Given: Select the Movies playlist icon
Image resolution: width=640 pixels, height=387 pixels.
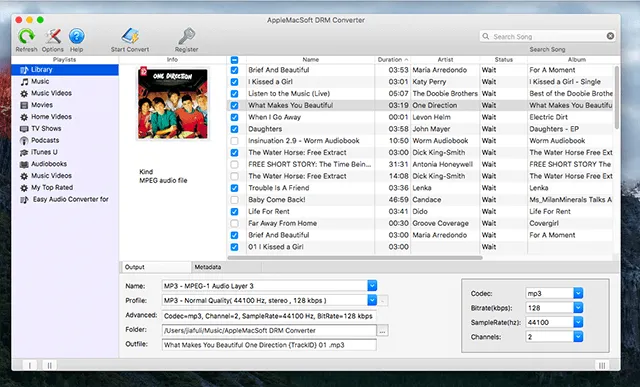Looking at the screenshot, I should click(24, 105).
